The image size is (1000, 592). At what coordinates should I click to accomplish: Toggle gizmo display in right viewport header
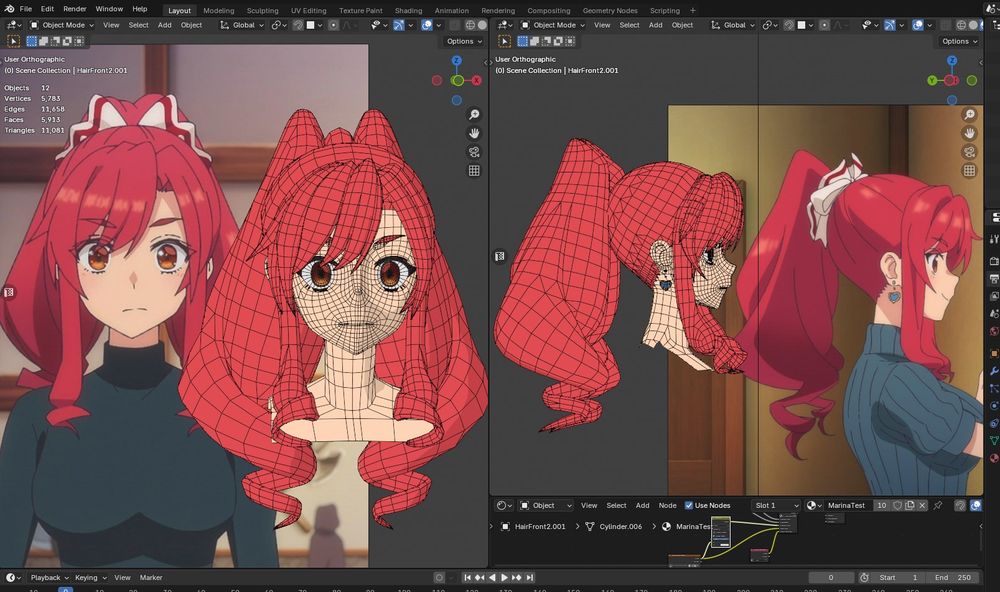point(889,25)
